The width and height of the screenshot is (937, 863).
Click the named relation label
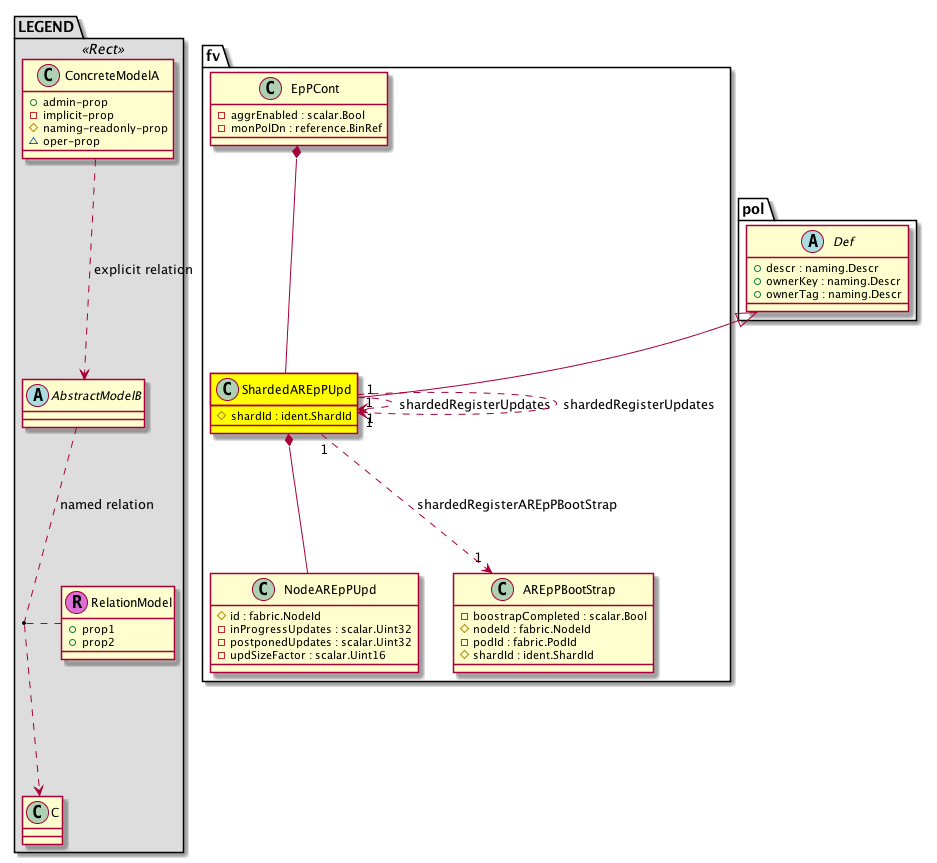click(x=107, y=505)
